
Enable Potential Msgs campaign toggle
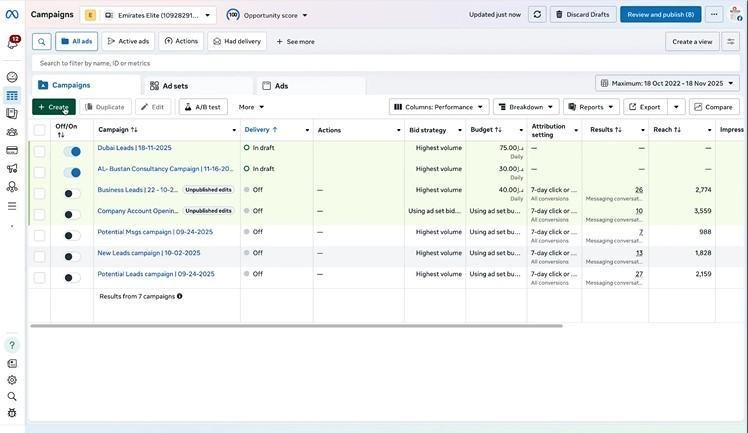coord(72,236)
